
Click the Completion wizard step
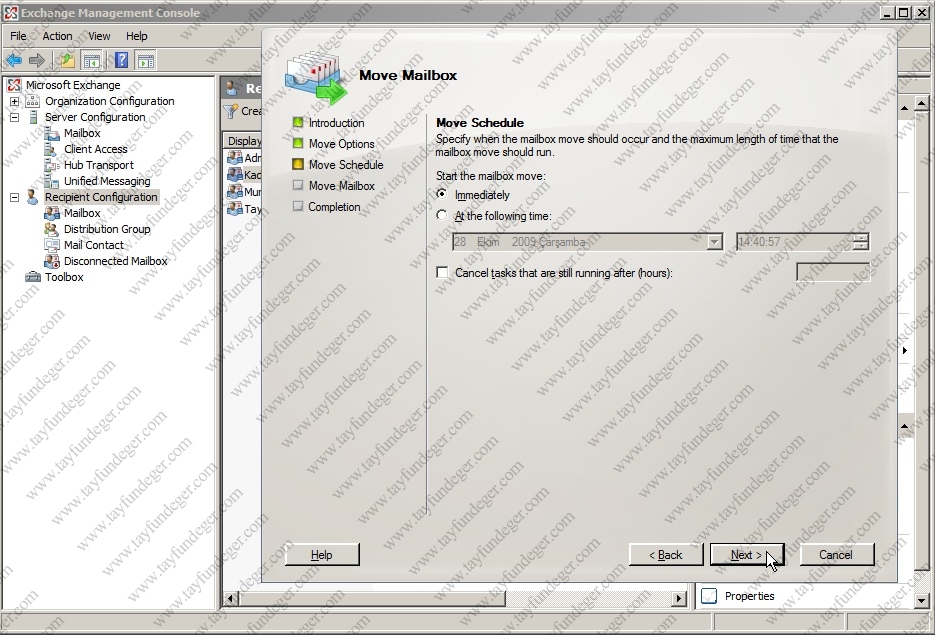pyautogui.click(x=334, y=207)
